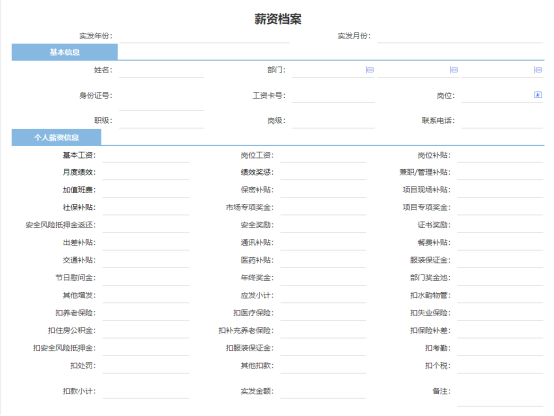This screenshot has width=554, height=416.
Task: Select the 社保补贴 input field
Action: pyautogui.click(x=146, y=208)
